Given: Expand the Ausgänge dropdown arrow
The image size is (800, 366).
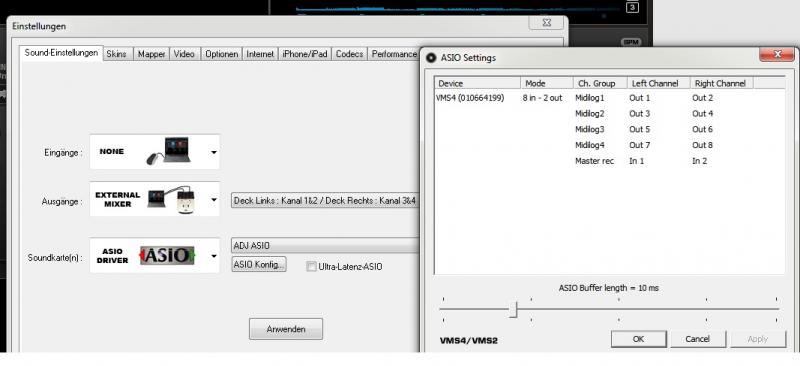Looking at the screenshot, I should tap(214, 200).
